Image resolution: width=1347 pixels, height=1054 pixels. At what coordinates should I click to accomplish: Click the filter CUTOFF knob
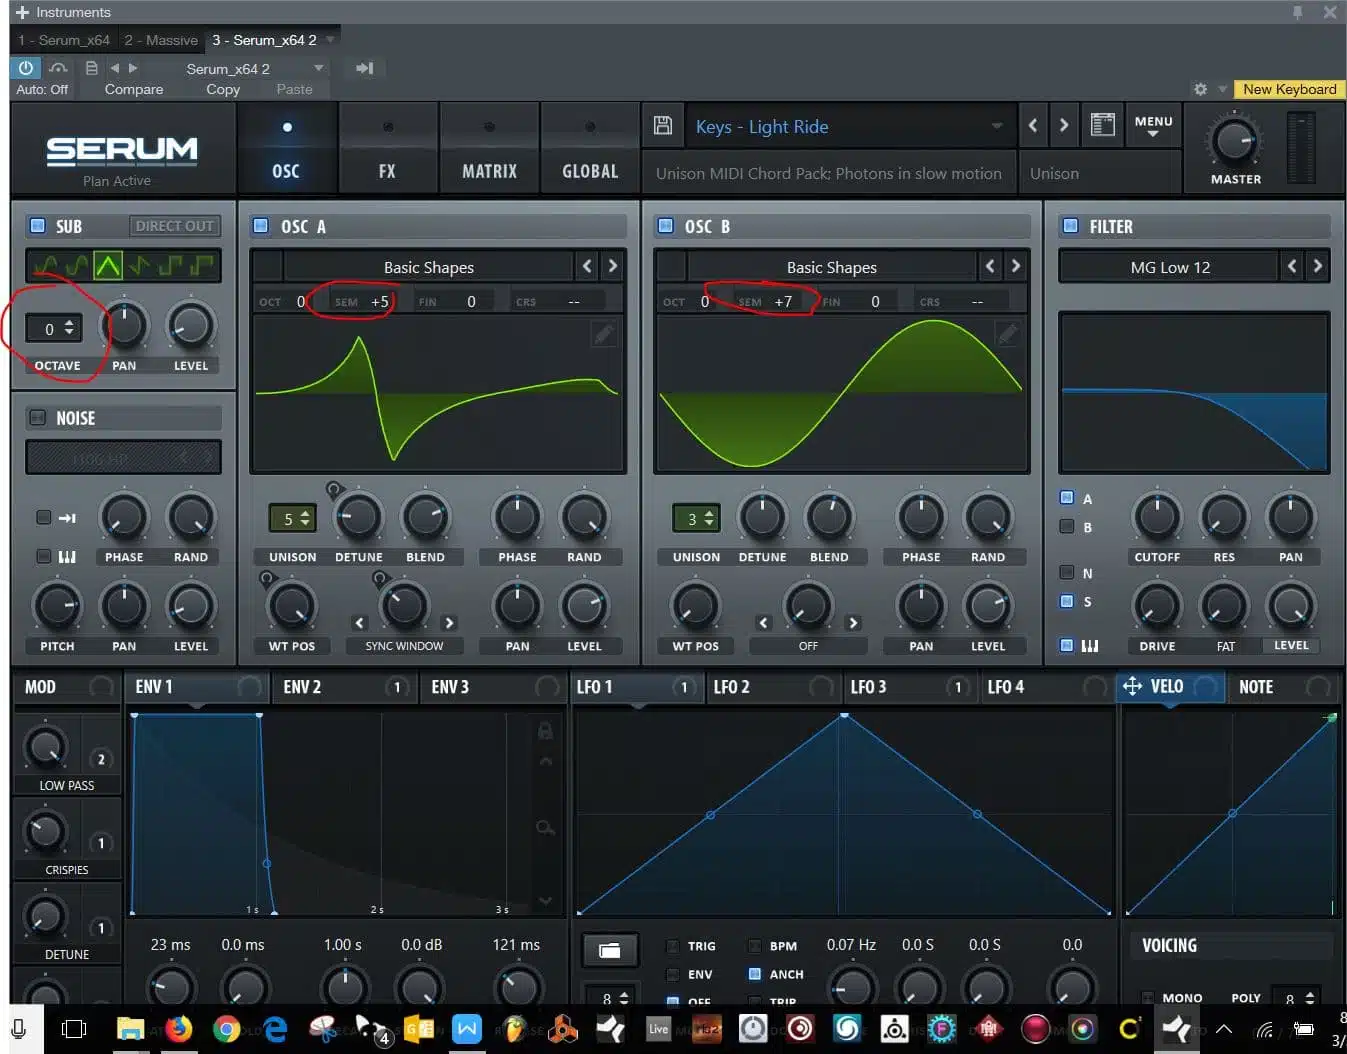pyautogui.click(x=1157, y=516)
